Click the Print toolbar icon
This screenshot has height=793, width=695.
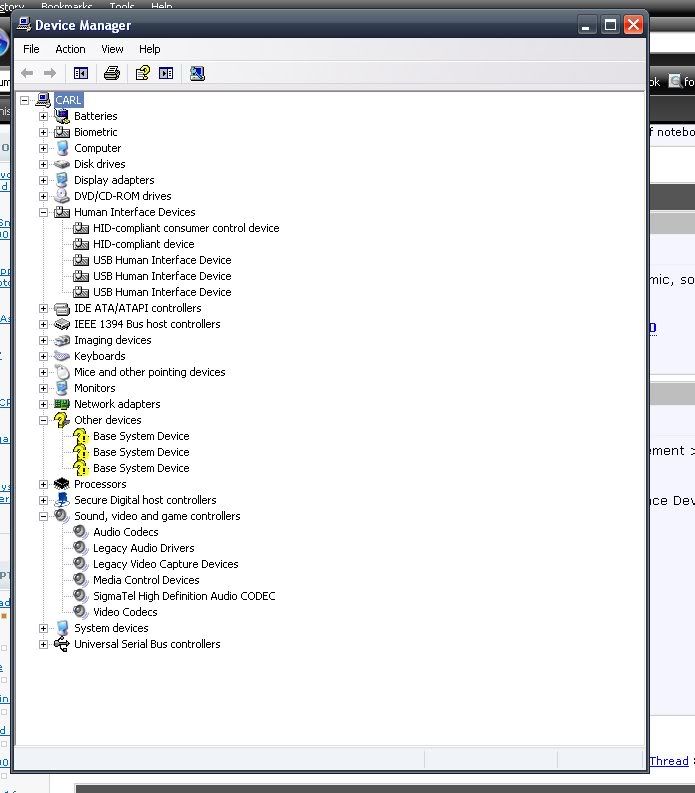tap(112, 73)
